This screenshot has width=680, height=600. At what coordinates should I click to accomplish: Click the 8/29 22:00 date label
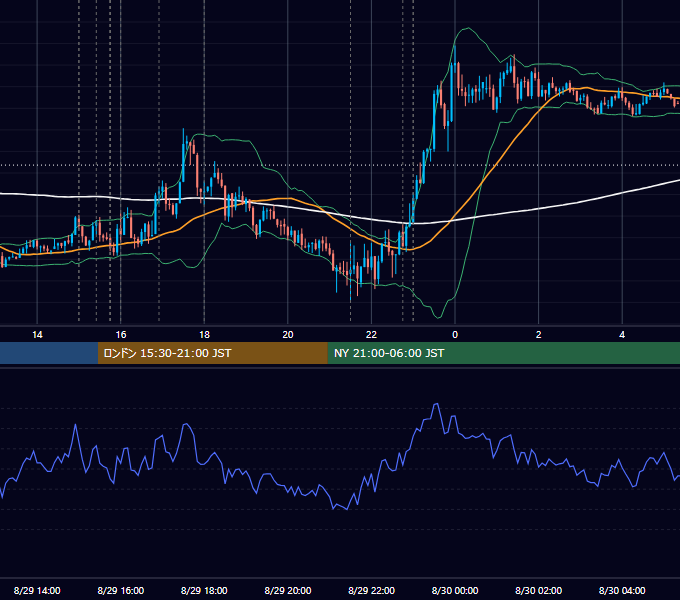pos(371,590)
